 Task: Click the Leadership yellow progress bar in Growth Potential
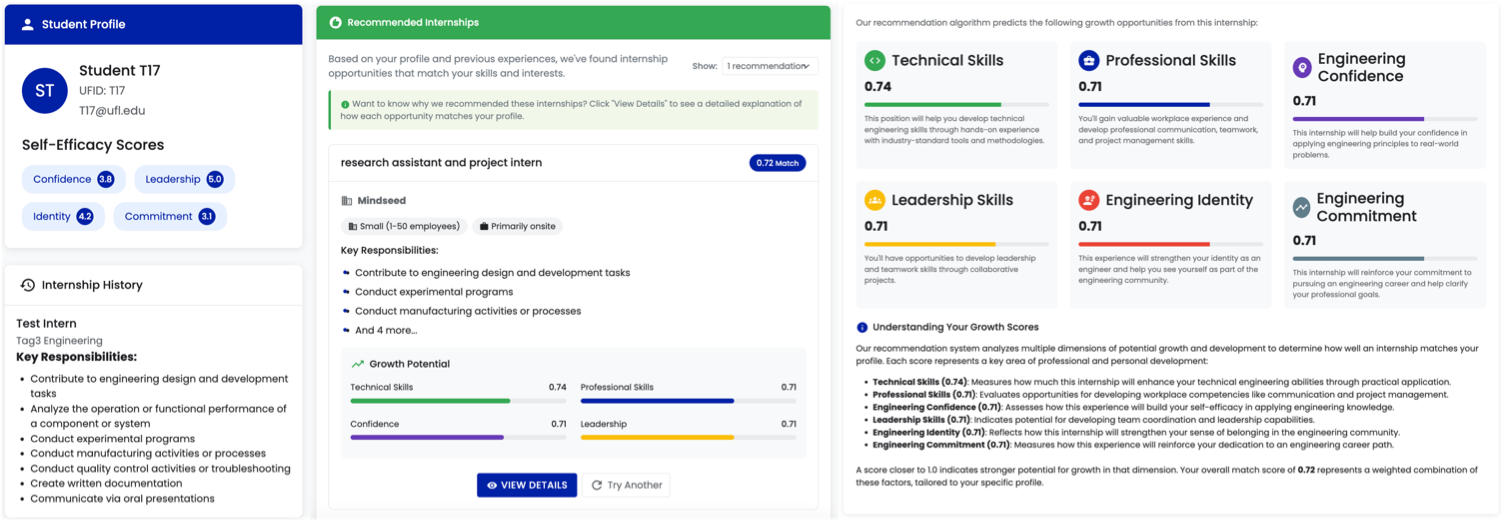click(688, 437)
